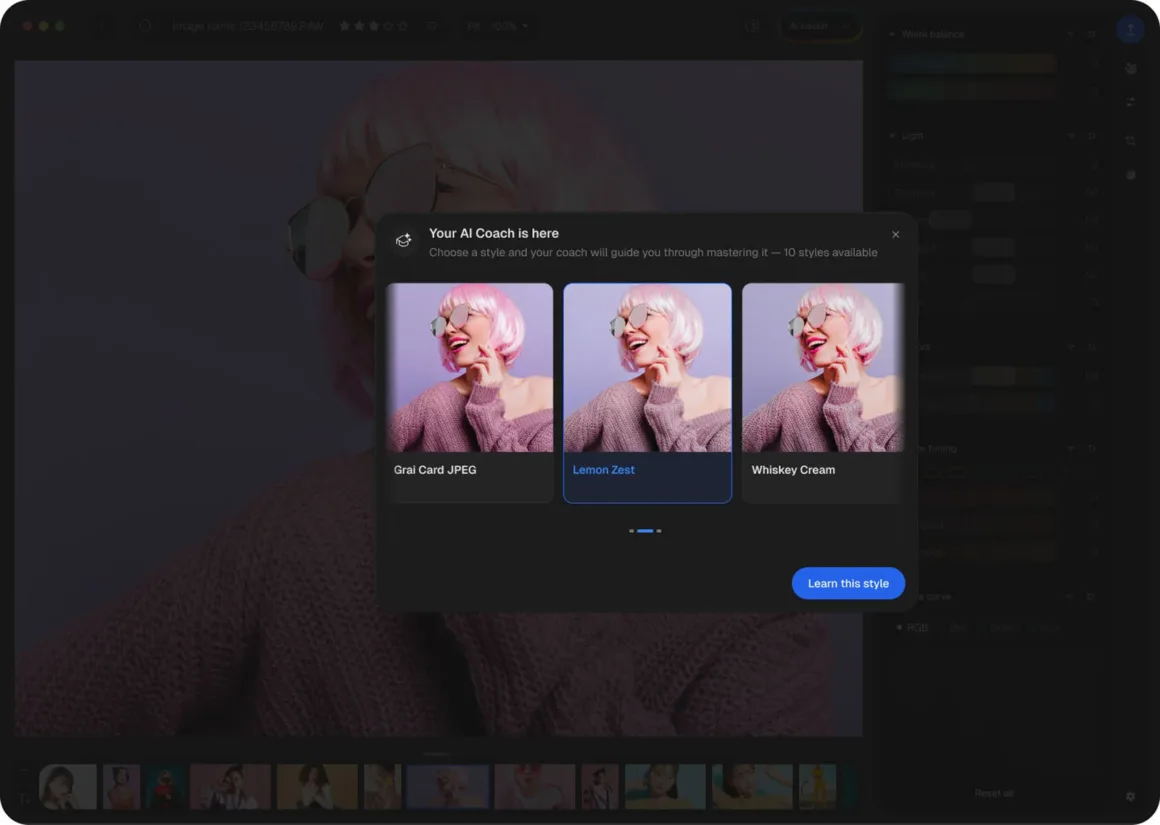
Task: Select the Lemon Zest style preview image
Action: click(x=647, y=368)
